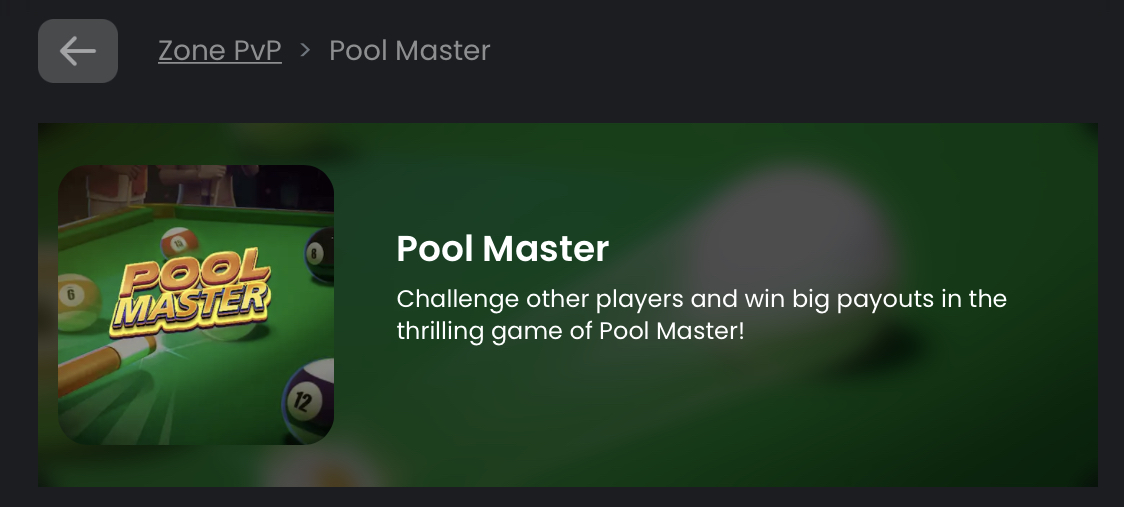The width and height of the screenshot is (1124, 507).
Task: Click the green banner background below the description
Action: (645, 416)
